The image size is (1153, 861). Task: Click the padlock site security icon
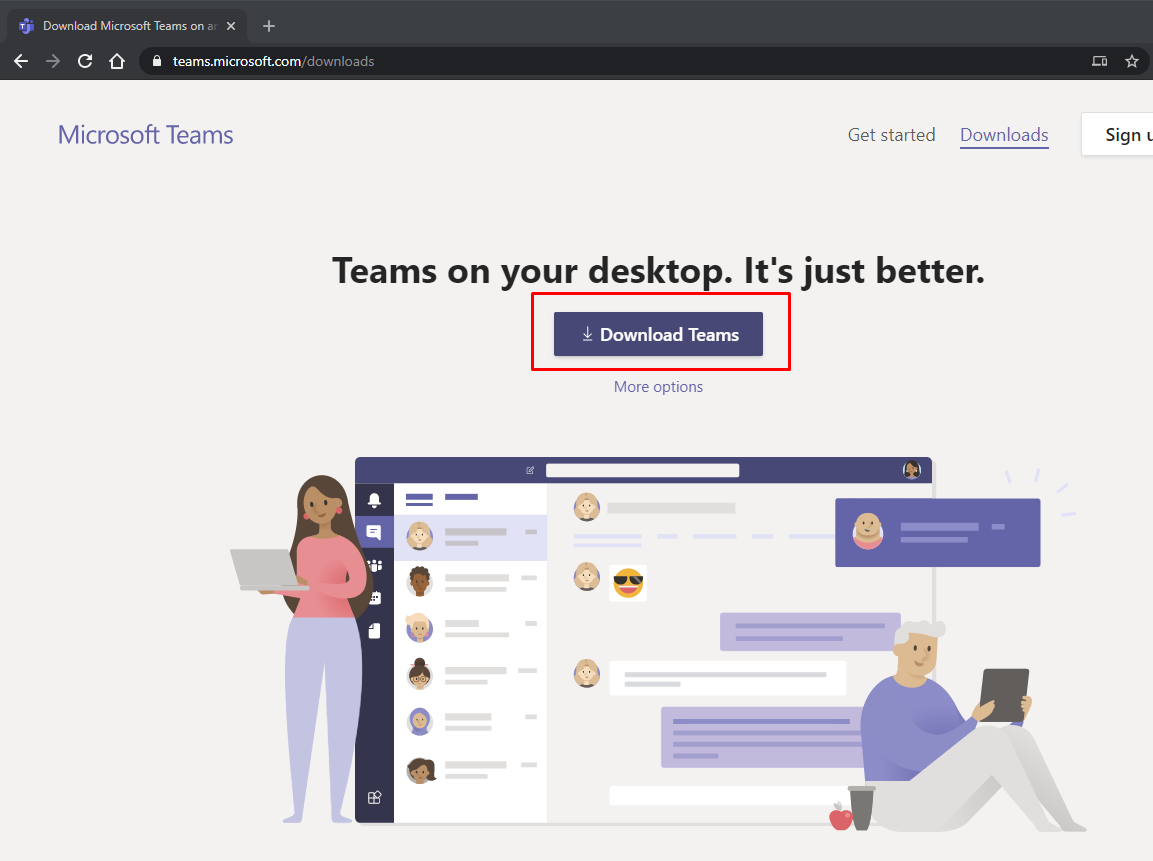[x=157, y=61]
